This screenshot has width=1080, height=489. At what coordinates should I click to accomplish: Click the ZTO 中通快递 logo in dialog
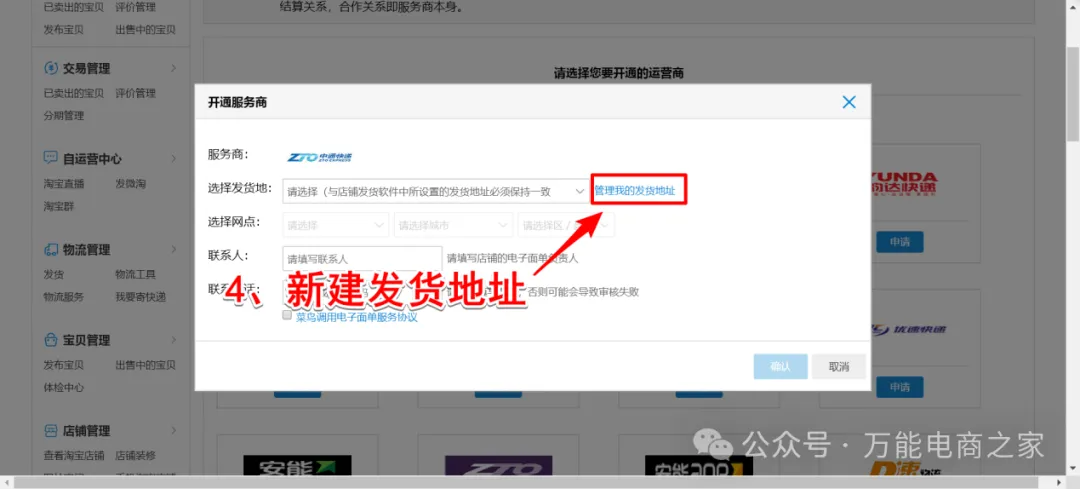click(319, 157)
